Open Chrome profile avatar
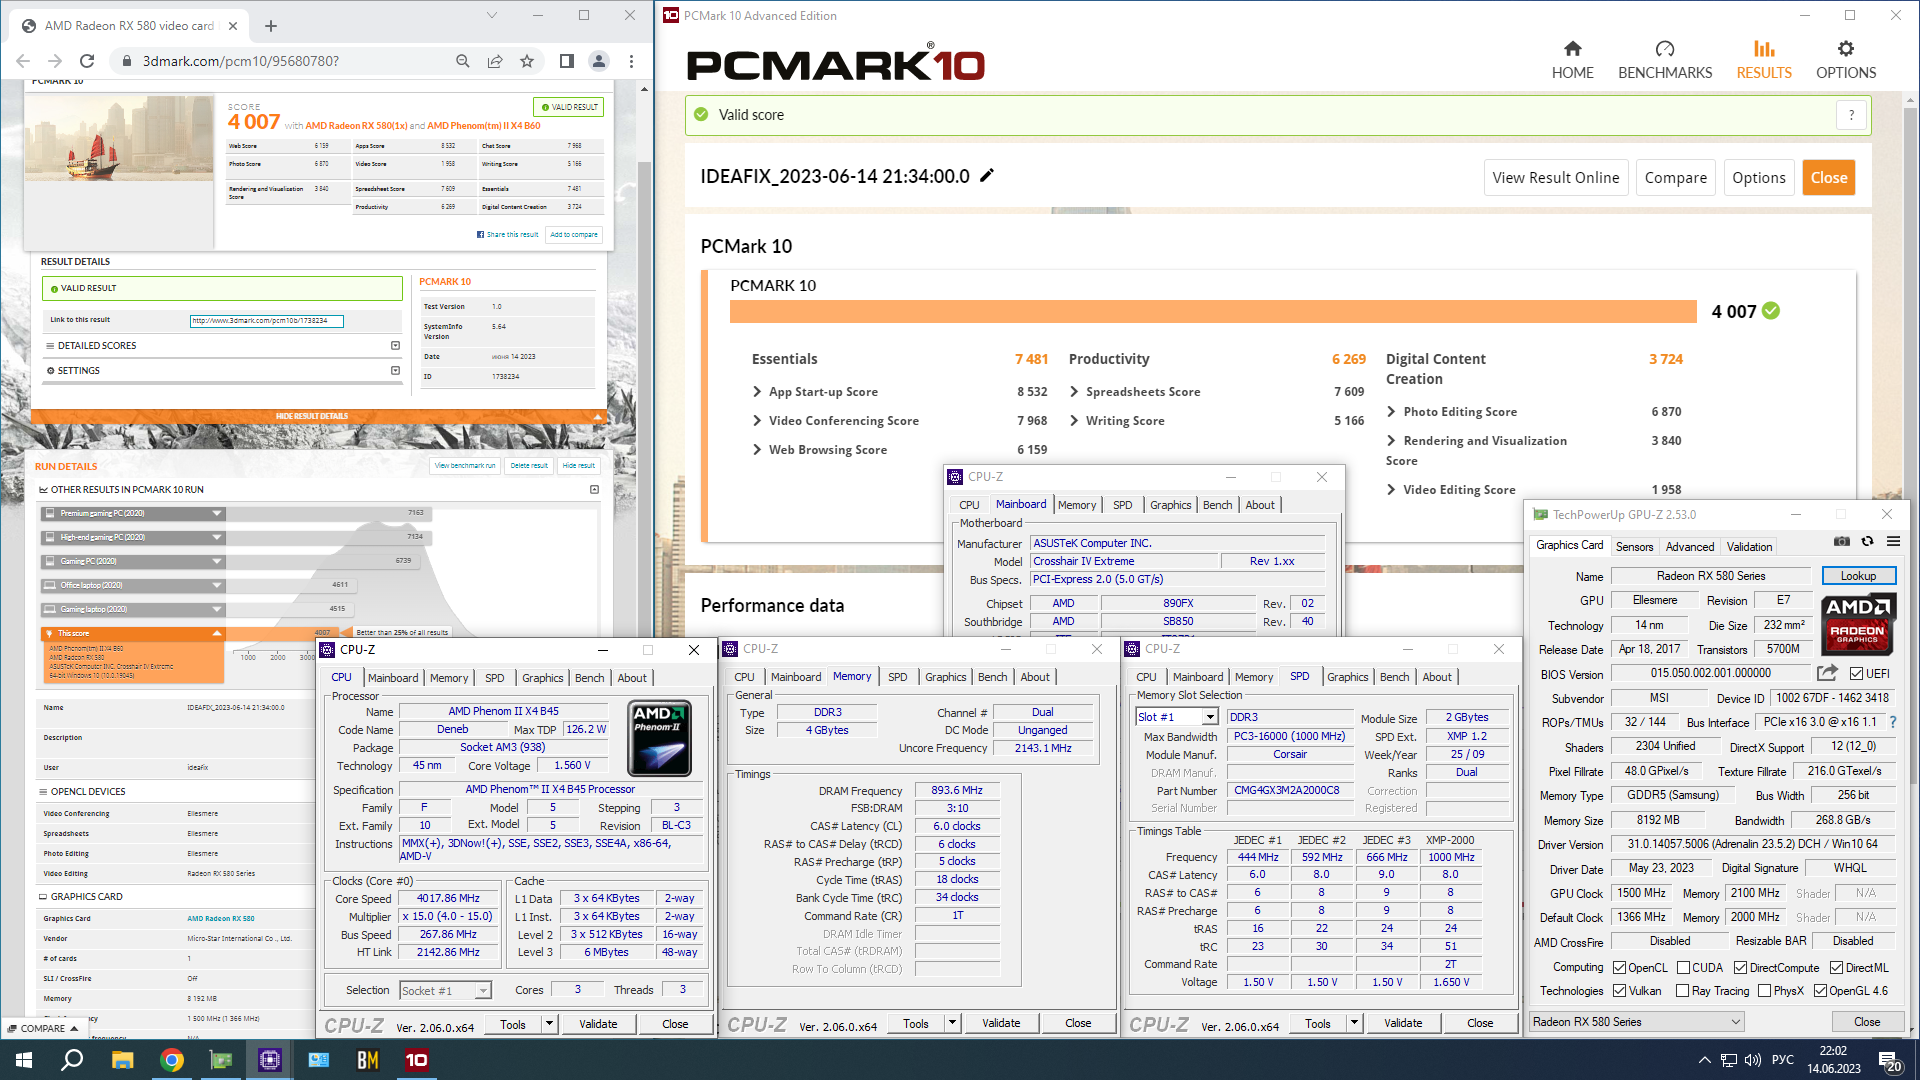The width and height of the screenshot is (1920, 1080). coord(599,61)
